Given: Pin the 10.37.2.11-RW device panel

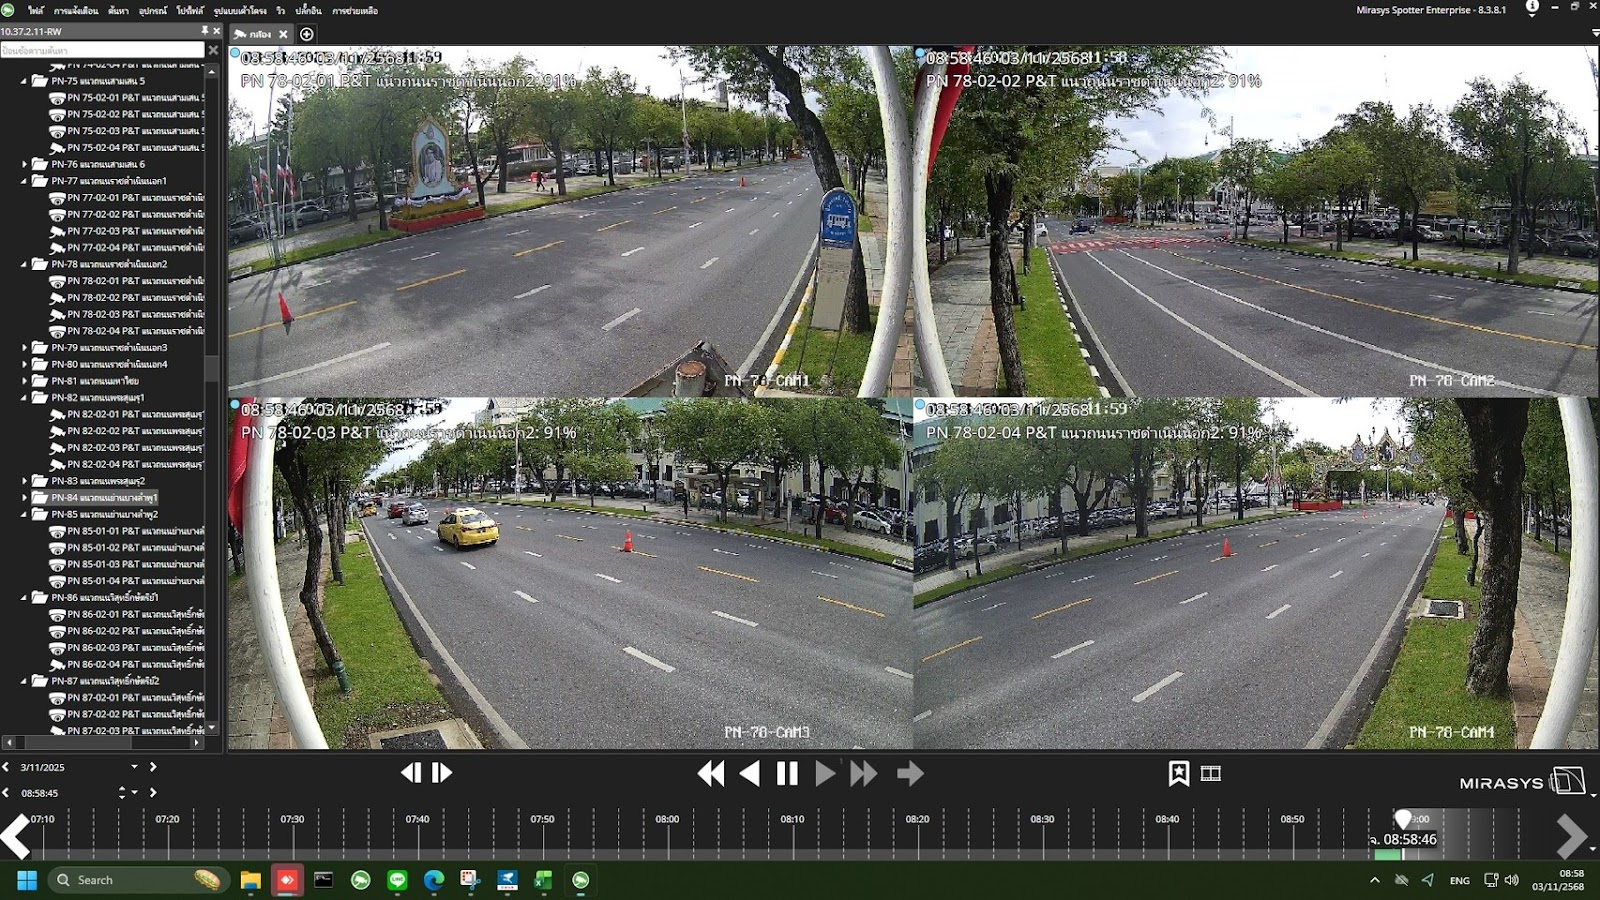Looking at the screenshot, I should [x=205, y=31].
